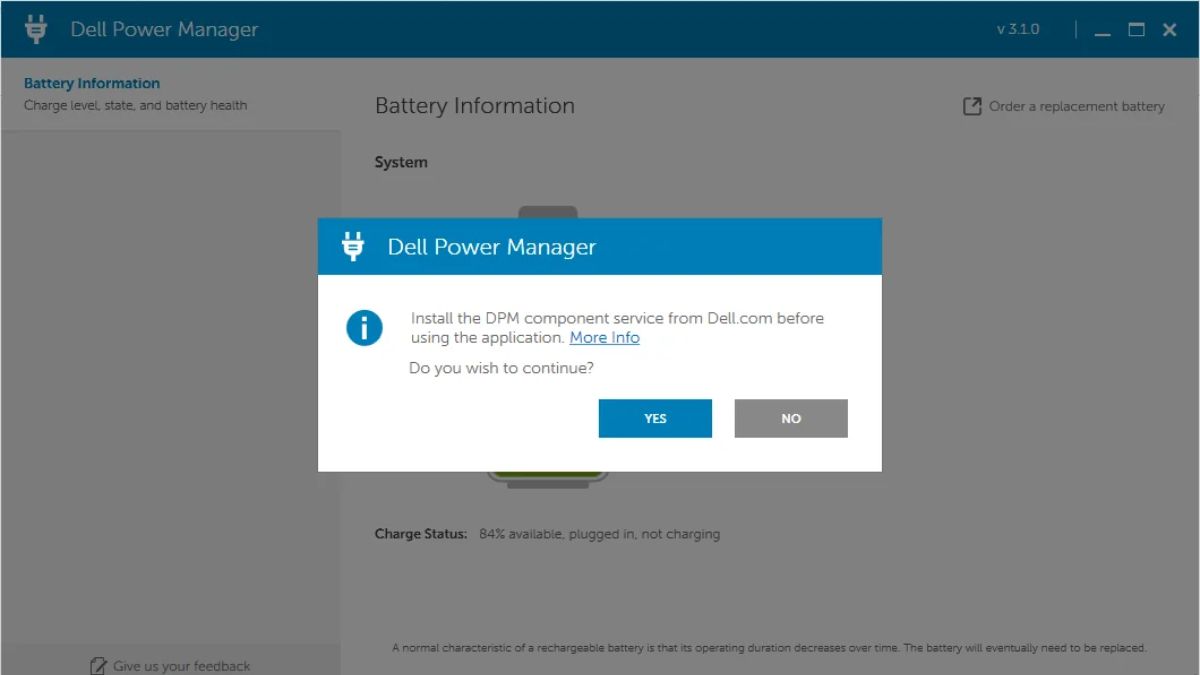Click the plug logo in title bar

(x=36, y=29)
